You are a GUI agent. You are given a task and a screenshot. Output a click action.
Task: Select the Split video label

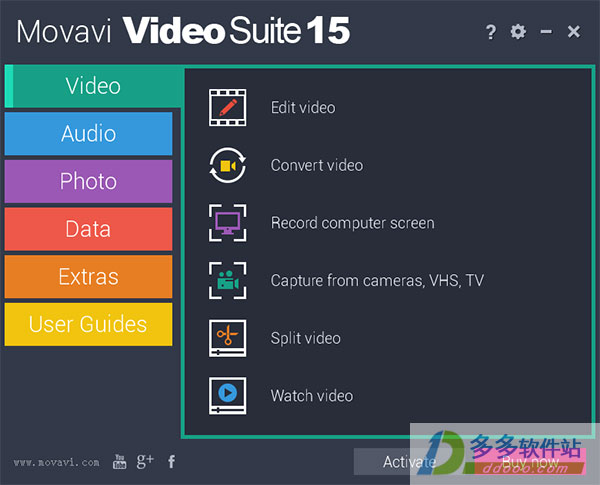(305, 338)
